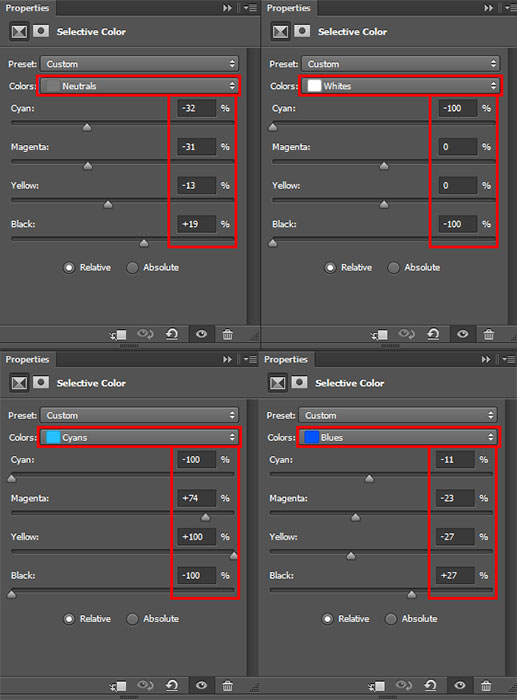Toggle layer visibility eye in Cyans panel
The width and height of the screenshot is (517, 700).
[201, 685]
